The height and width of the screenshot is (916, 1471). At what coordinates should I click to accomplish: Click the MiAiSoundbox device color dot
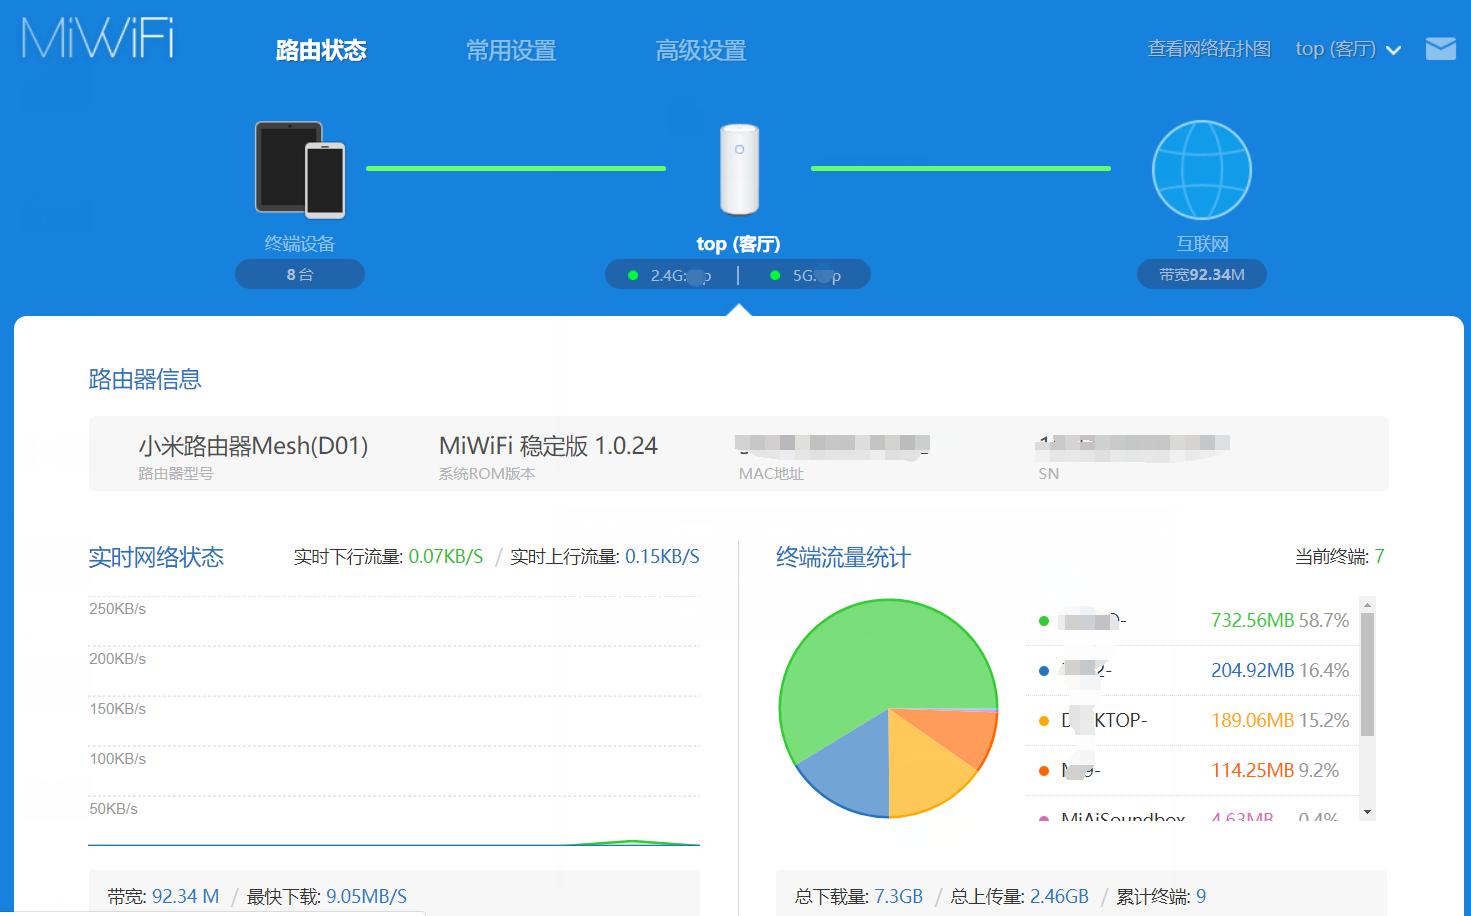coord(1045,818)
